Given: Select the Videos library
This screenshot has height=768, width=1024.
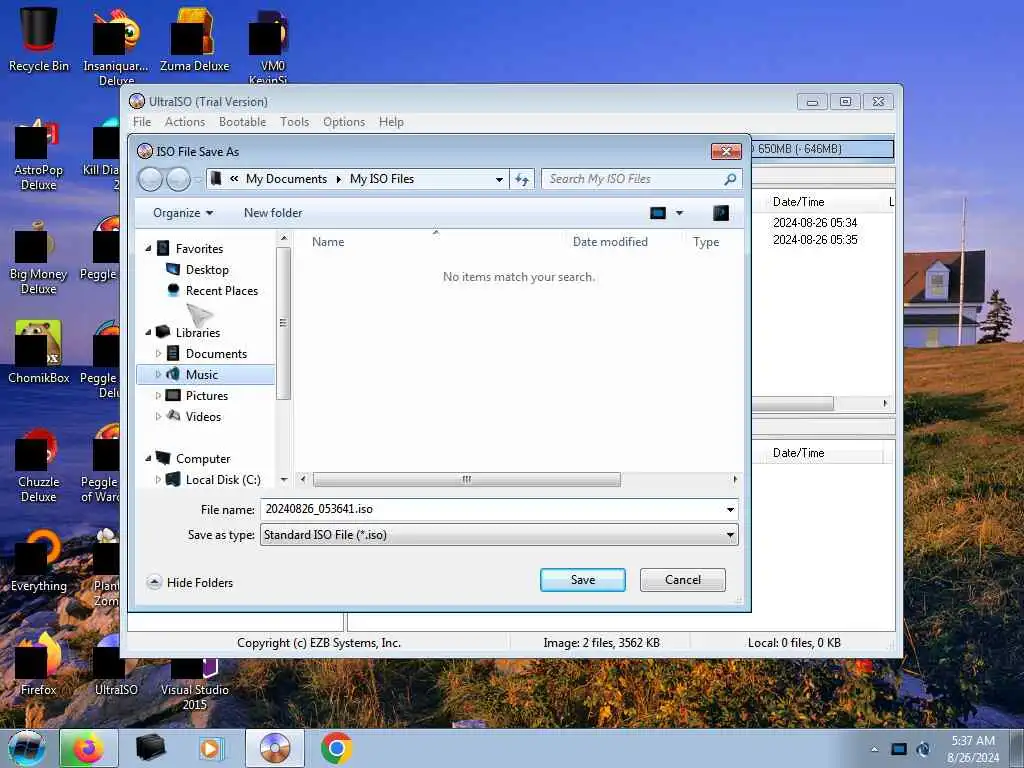Looking at the screenshot, I should coord(203,416).
